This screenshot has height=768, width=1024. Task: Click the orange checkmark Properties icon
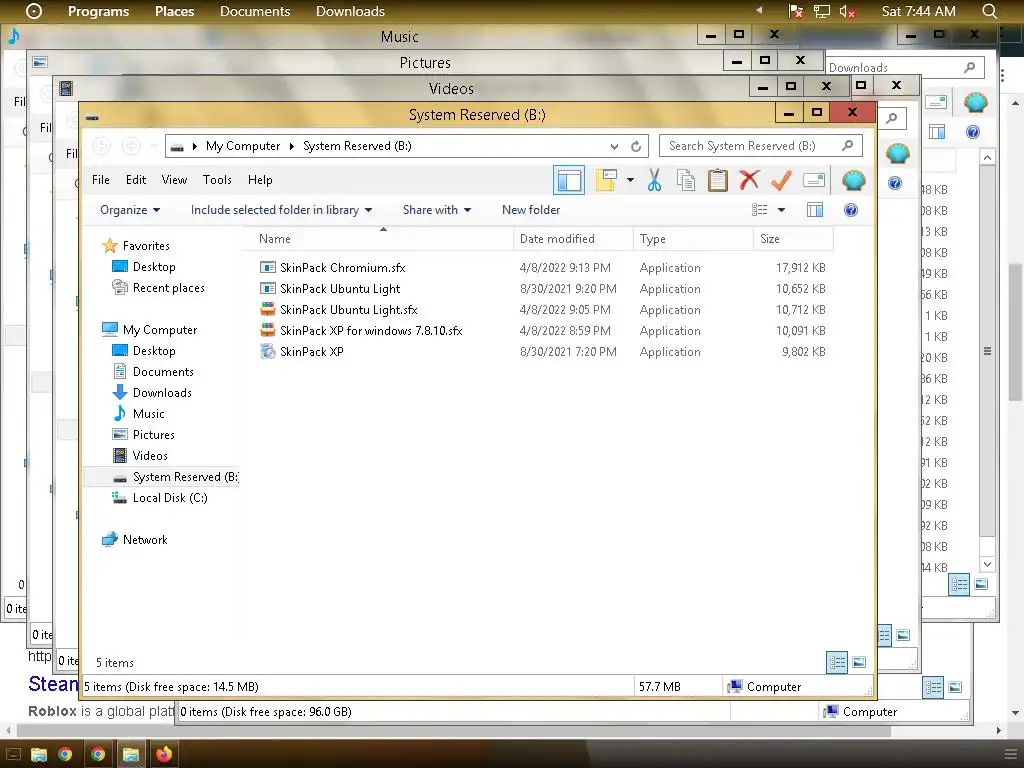pyautogui.click(x=781, y=180)
